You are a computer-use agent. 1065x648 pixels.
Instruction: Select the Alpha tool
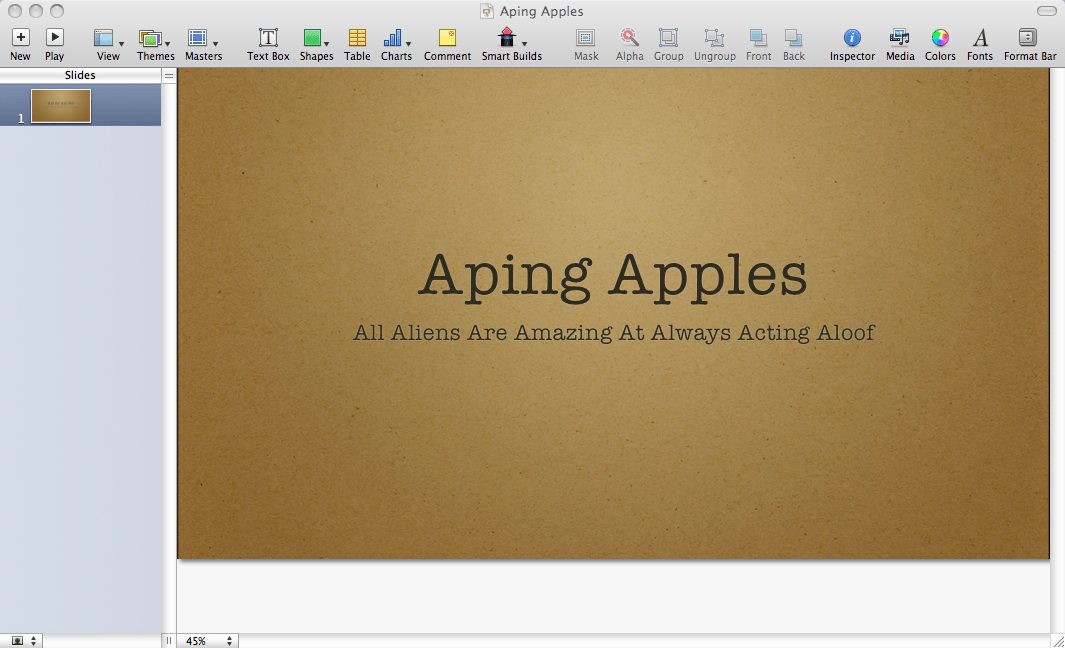[x=629, y=40]
